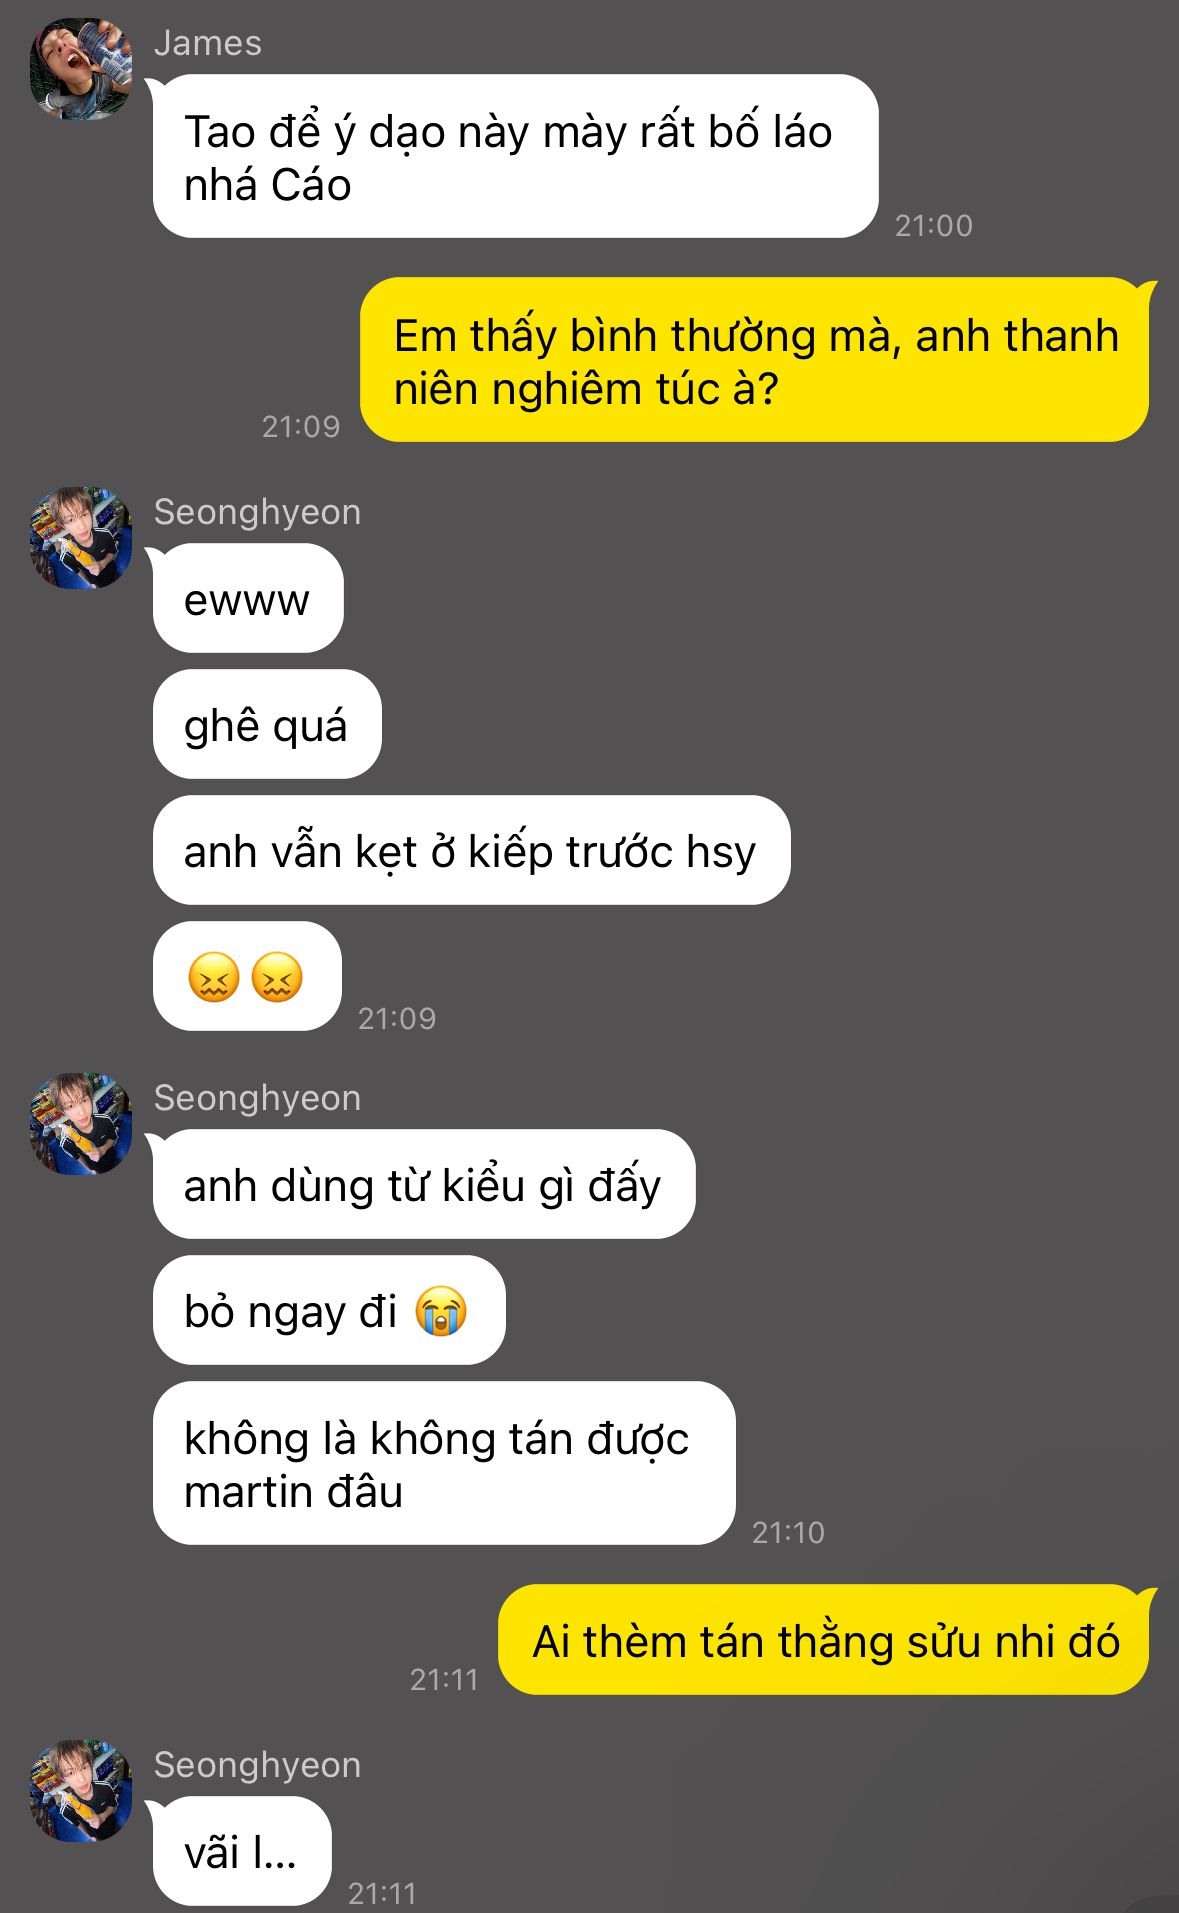Viewport: 1179px width, 1913px height.
Task: Select the 'không là không tán được martin đâu' bubble
Action: coord(444,1463)
